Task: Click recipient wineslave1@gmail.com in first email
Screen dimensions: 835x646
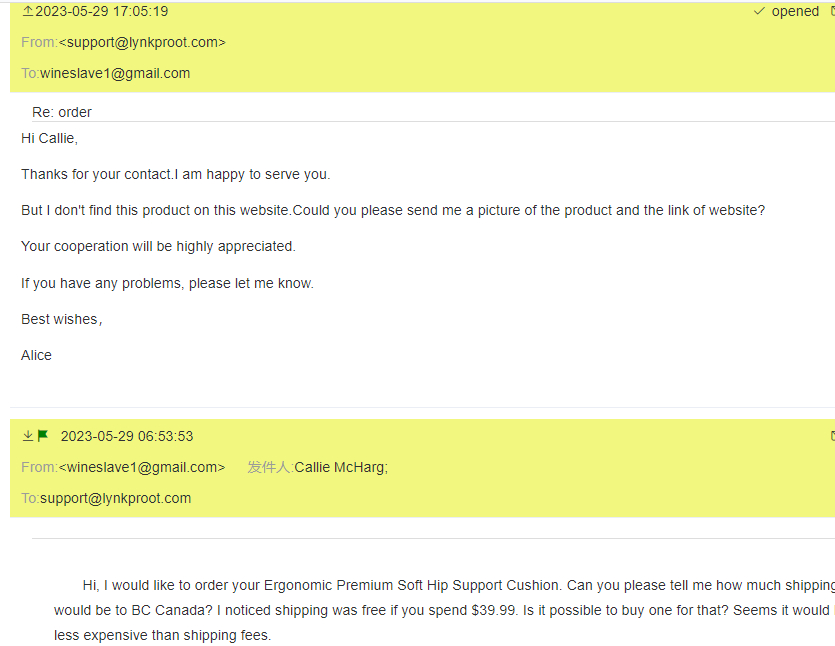Action: (x=115, y=73)
